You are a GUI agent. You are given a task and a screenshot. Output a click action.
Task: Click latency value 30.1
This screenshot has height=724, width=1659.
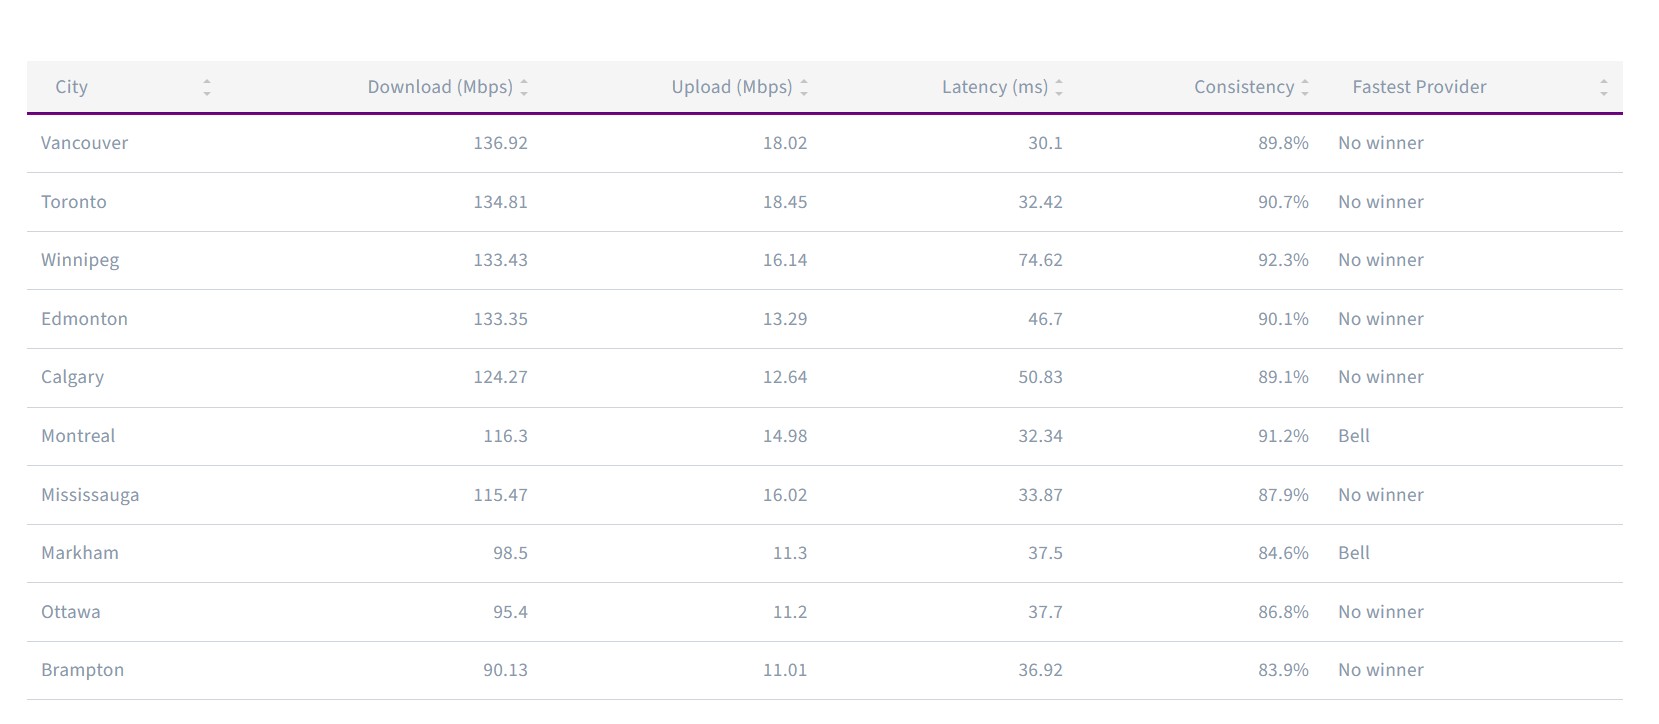pyautogui.click(x=1045, y=143)
